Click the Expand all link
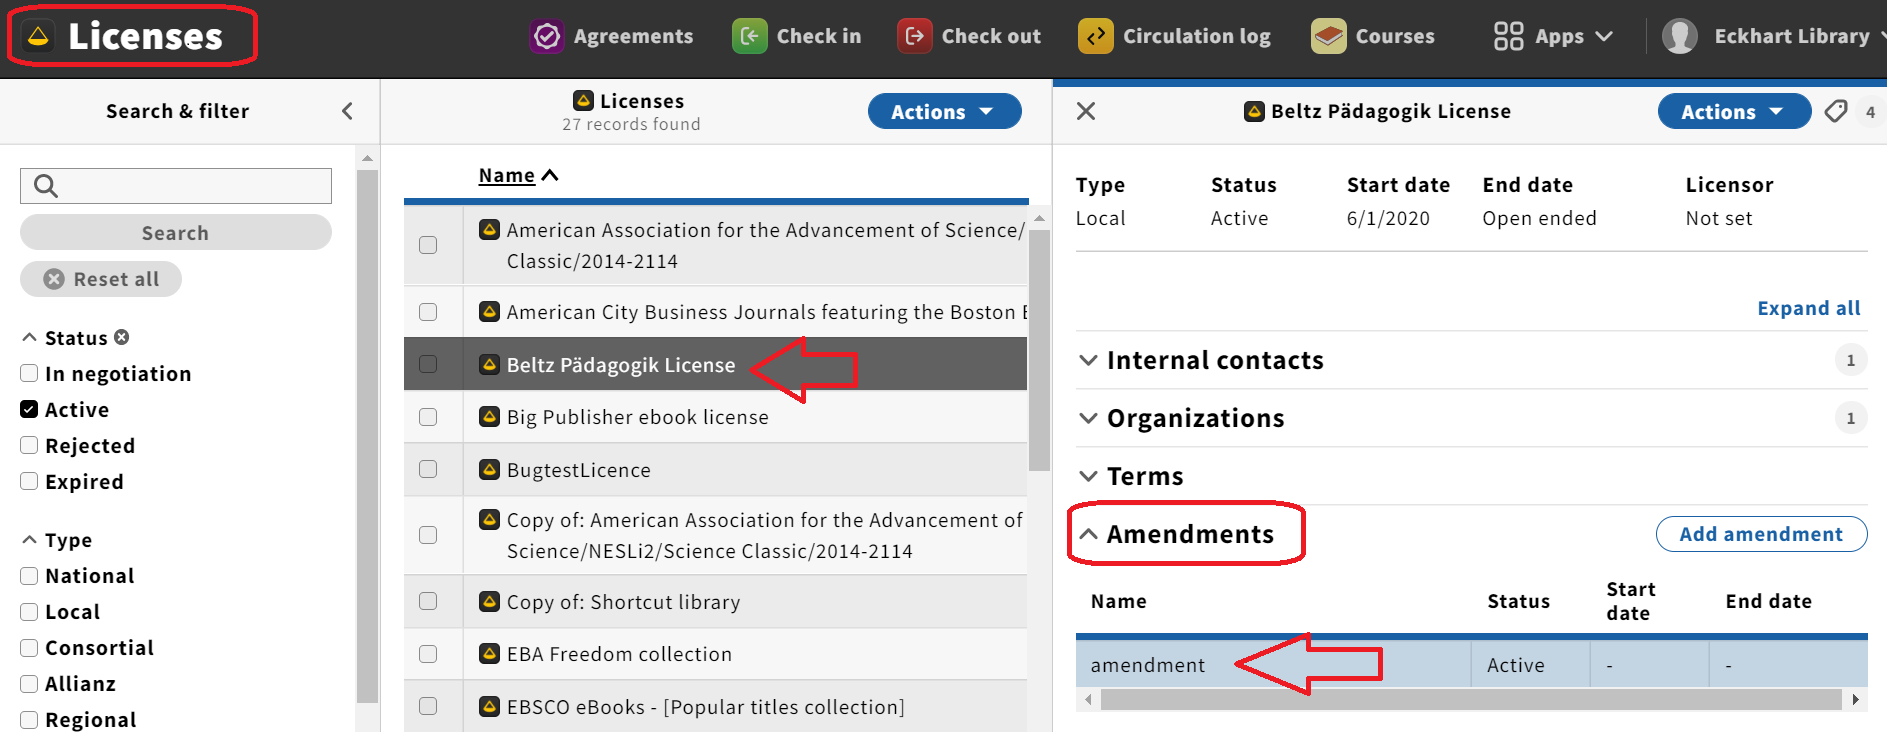Screen dimensions: 1887x732 pyautogui.click(x=1808, y=308)
